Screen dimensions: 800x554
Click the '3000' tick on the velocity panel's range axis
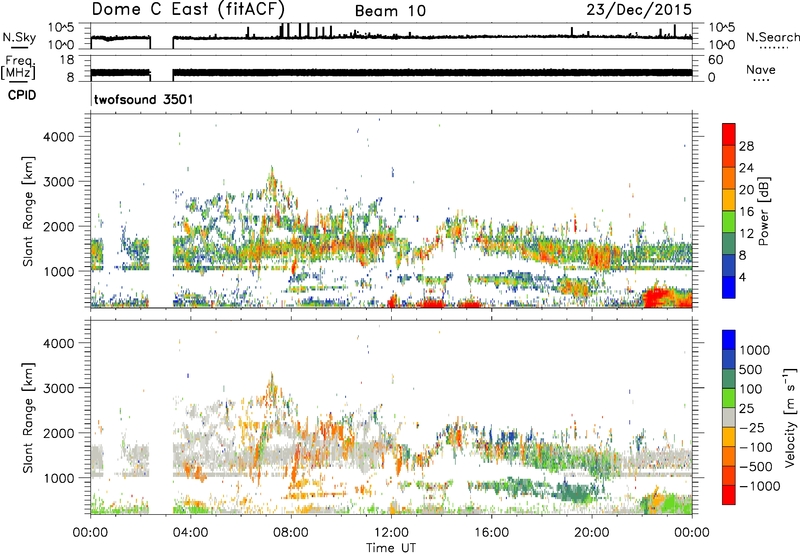pyautogui.click(x=58, y=388)
